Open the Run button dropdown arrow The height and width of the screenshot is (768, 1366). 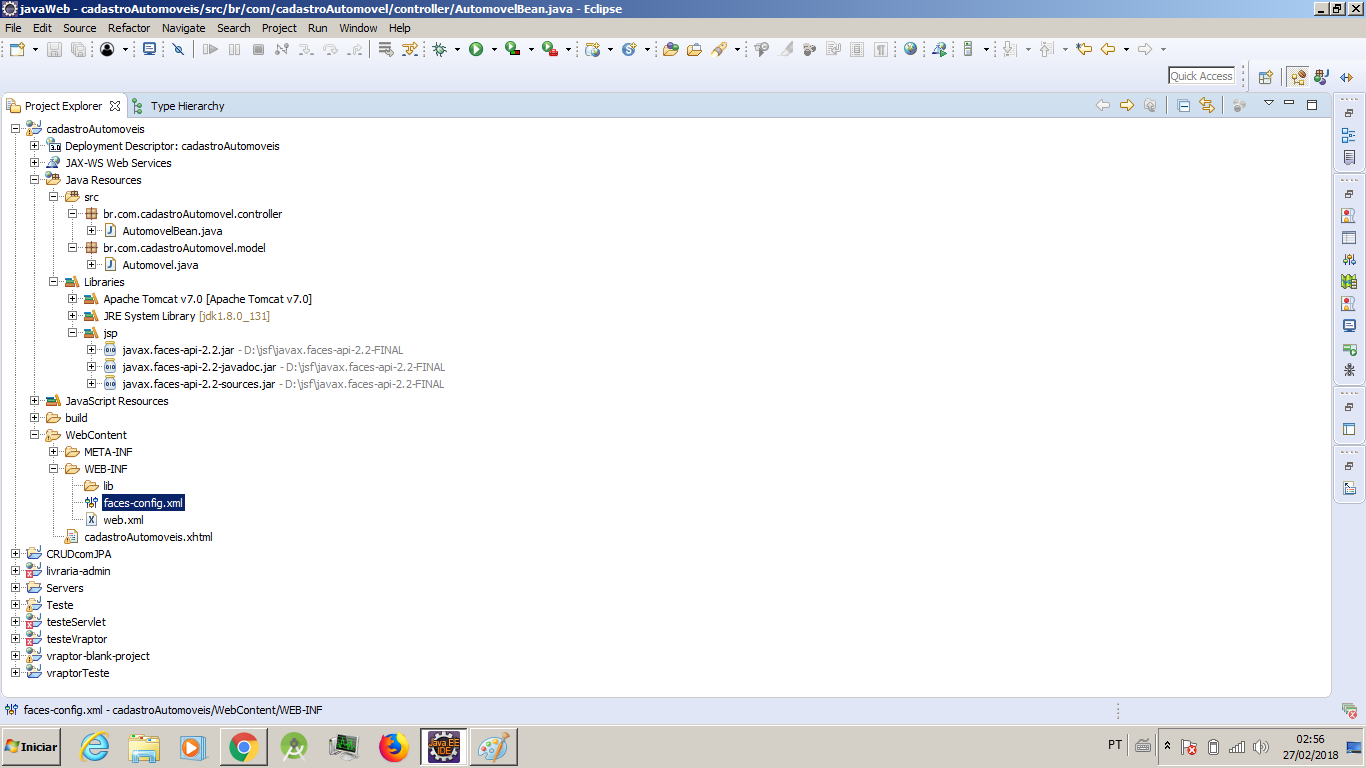click(493, 49)
